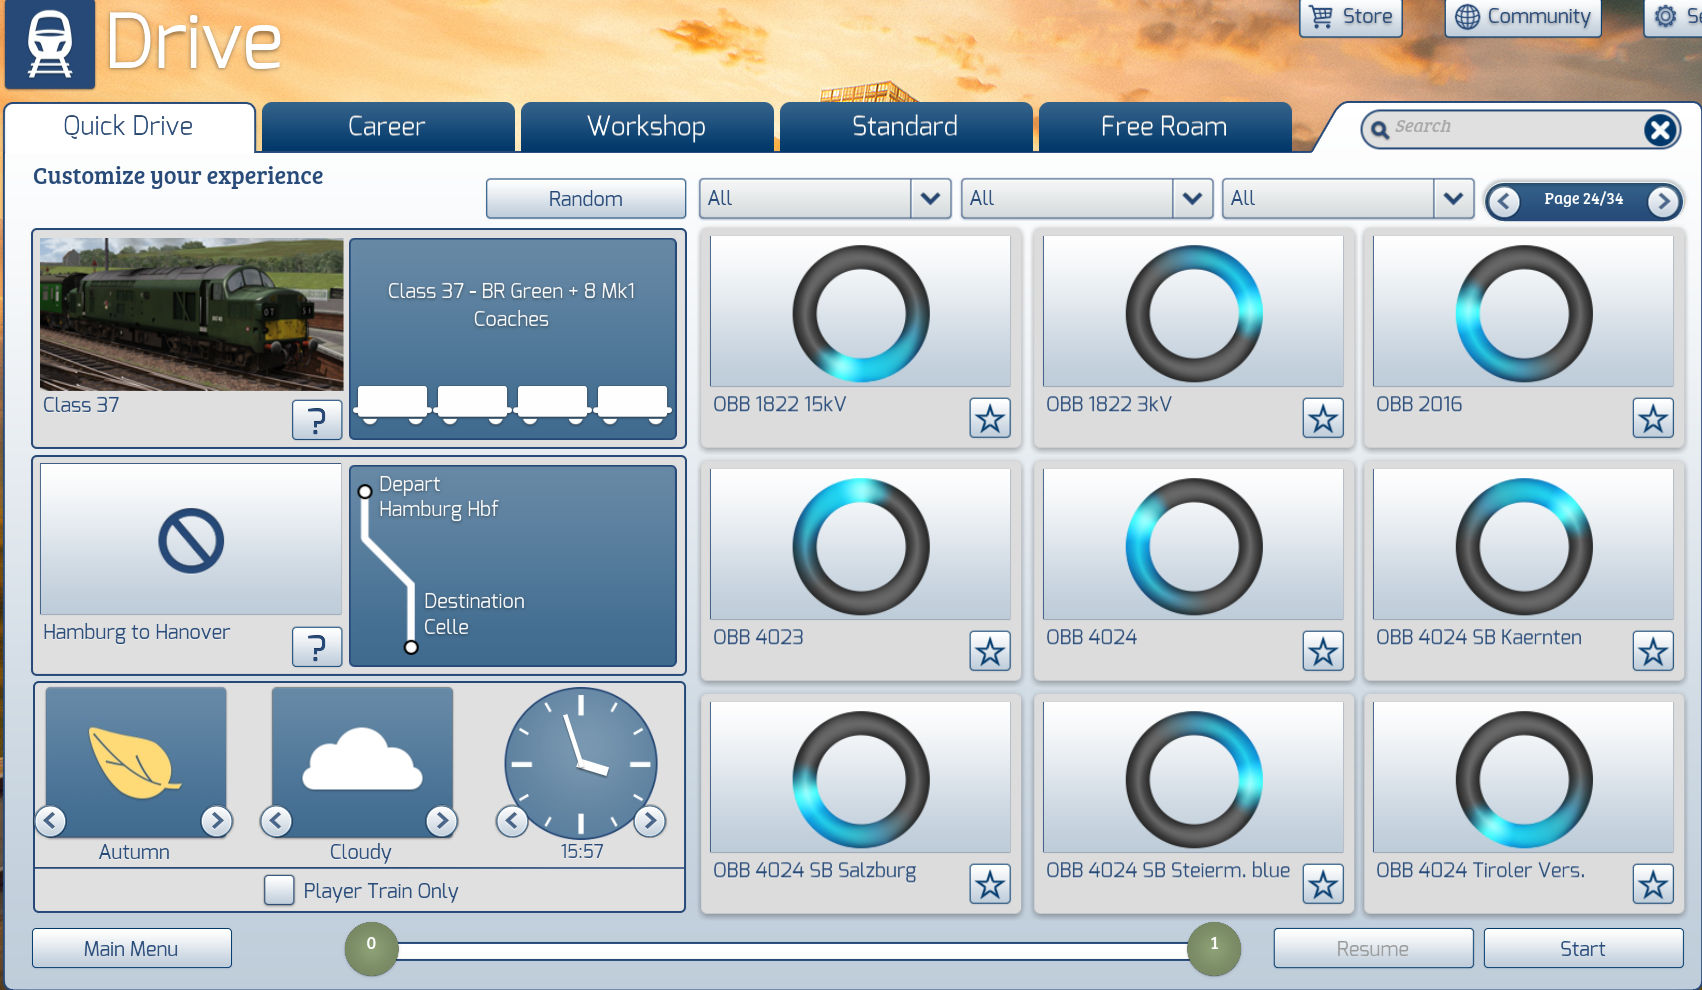Click the Autumn leaf season icon
1702x990 pixels.
(x=136, y=762)
